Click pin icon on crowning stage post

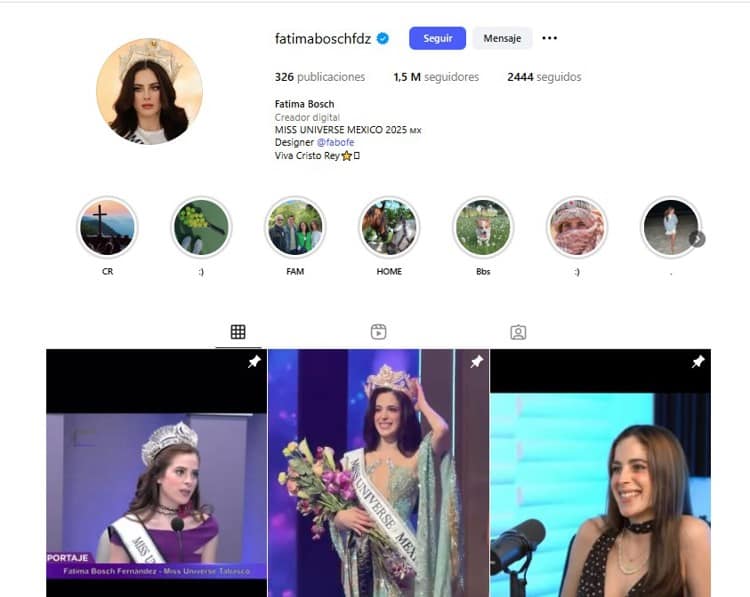click(x=476, y=362)
